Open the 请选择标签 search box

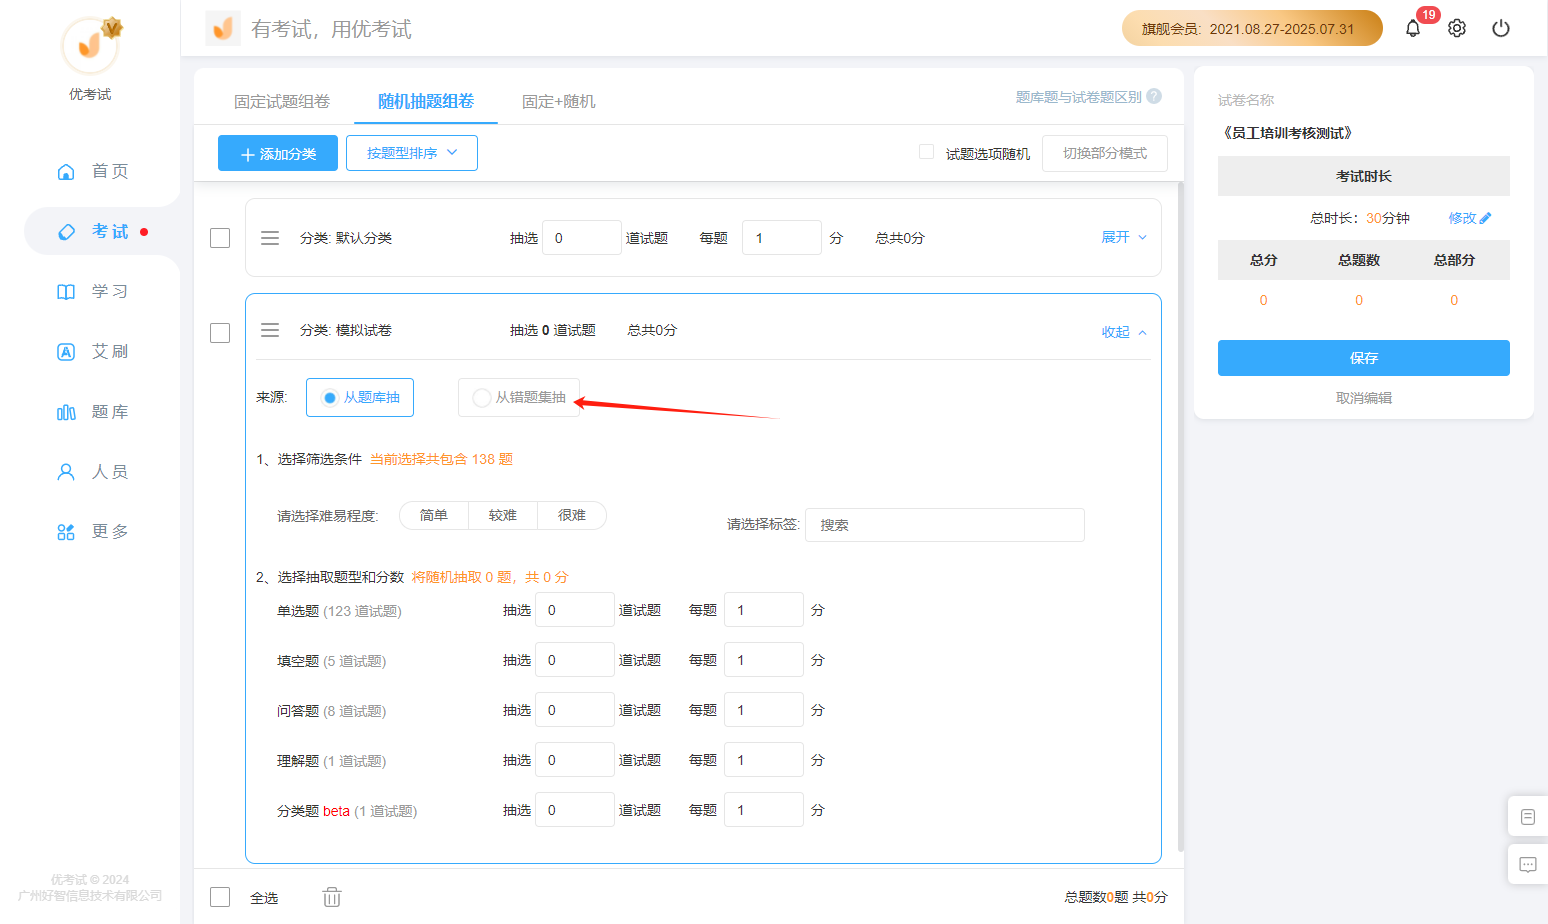[x=945, y=525]
